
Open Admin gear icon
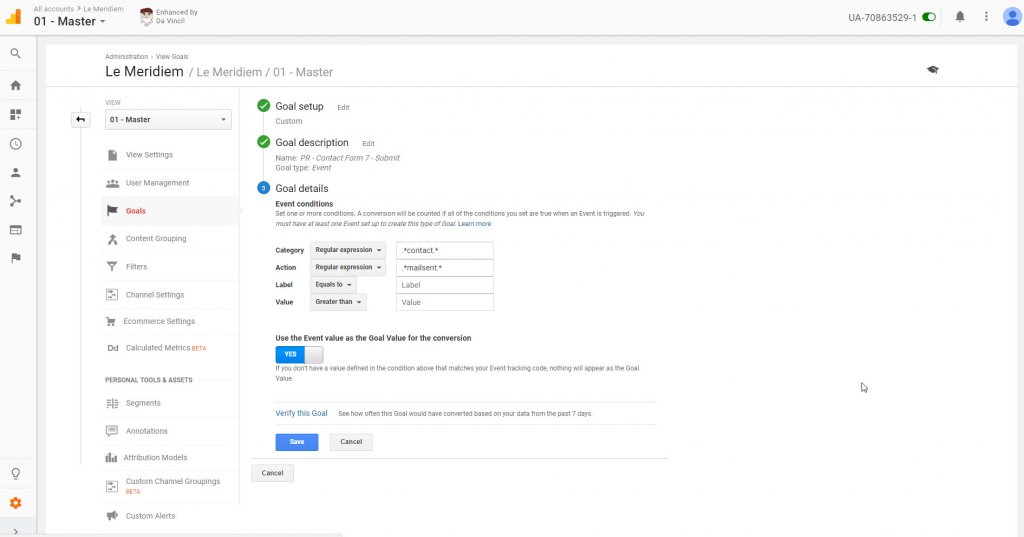(x=16, y=503)
